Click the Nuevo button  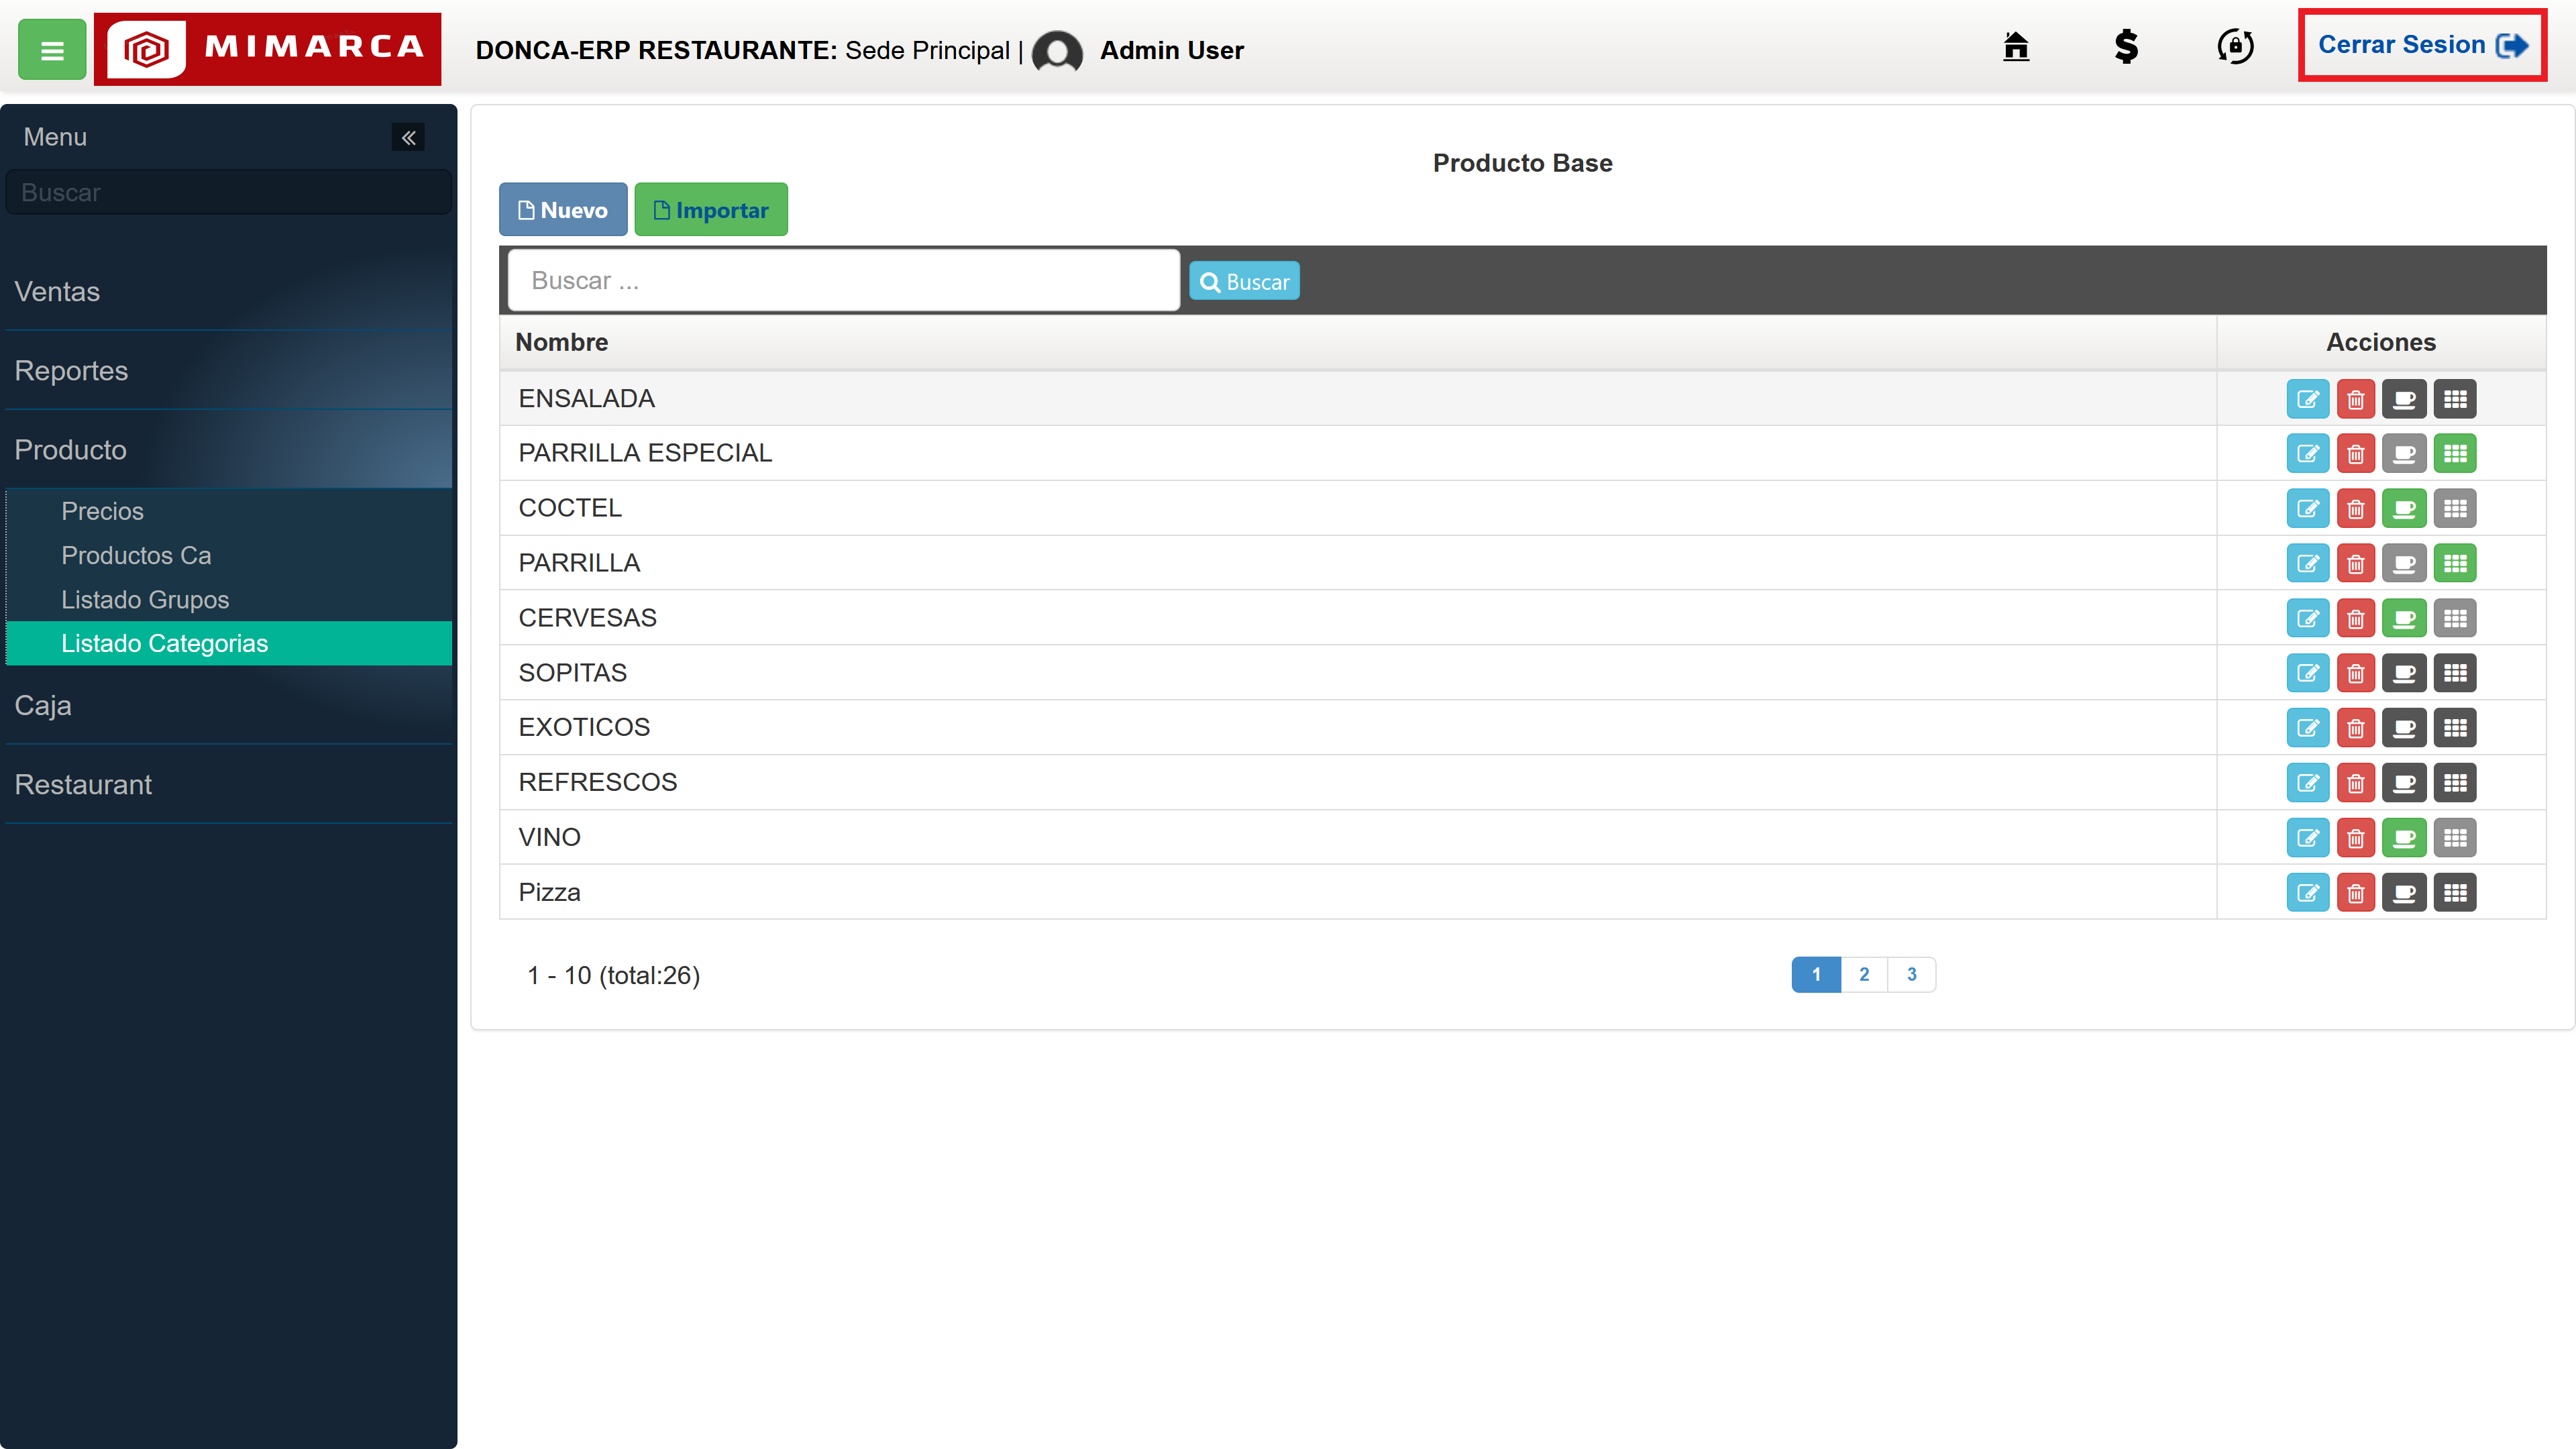click(x=563, y=210)
